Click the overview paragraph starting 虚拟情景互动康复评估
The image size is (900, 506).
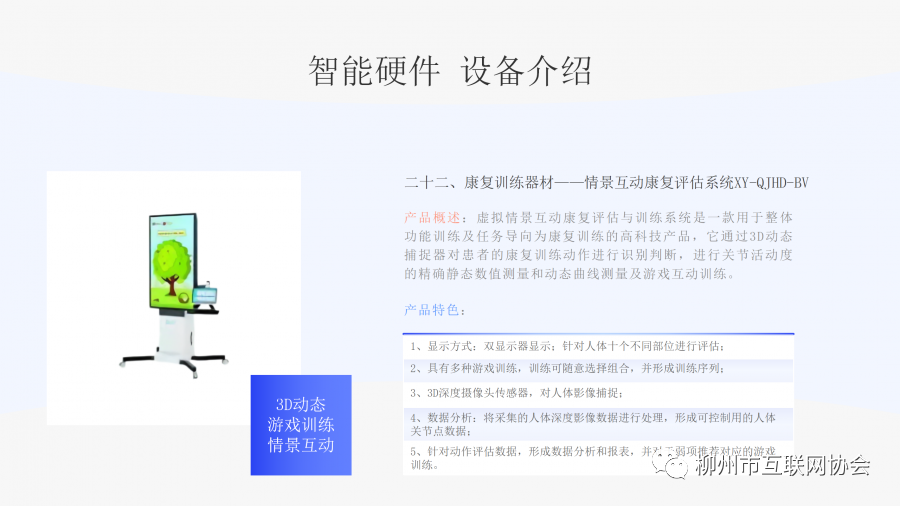(x=598, y=246)
